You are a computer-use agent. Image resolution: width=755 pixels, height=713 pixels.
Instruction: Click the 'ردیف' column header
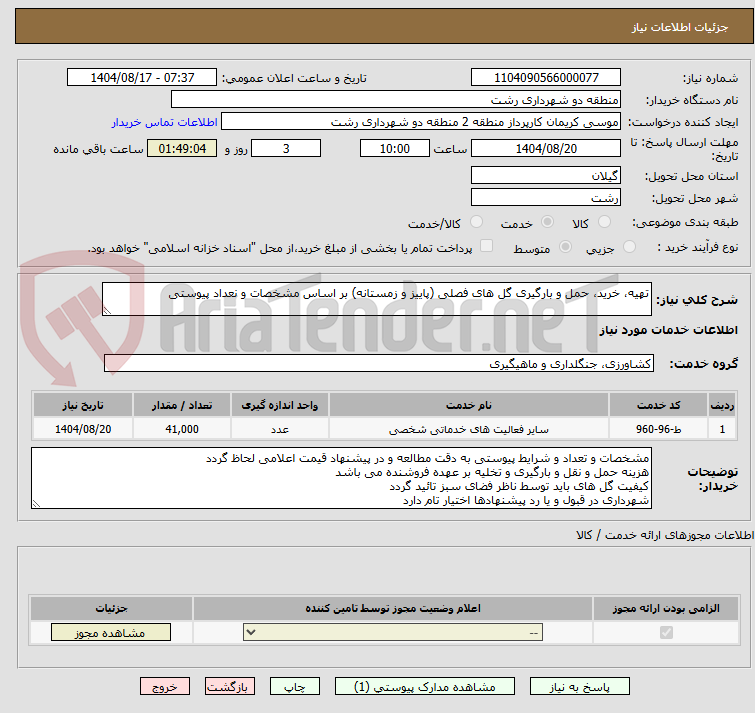click(x=722, y=405)
